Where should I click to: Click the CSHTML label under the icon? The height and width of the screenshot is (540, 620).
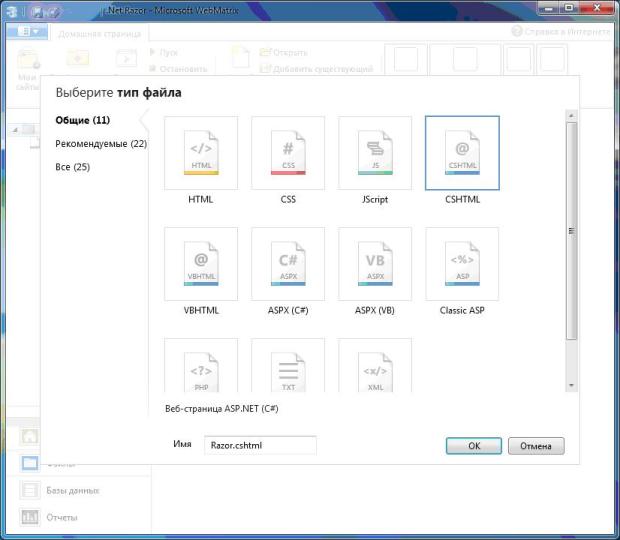click(462, 199)
